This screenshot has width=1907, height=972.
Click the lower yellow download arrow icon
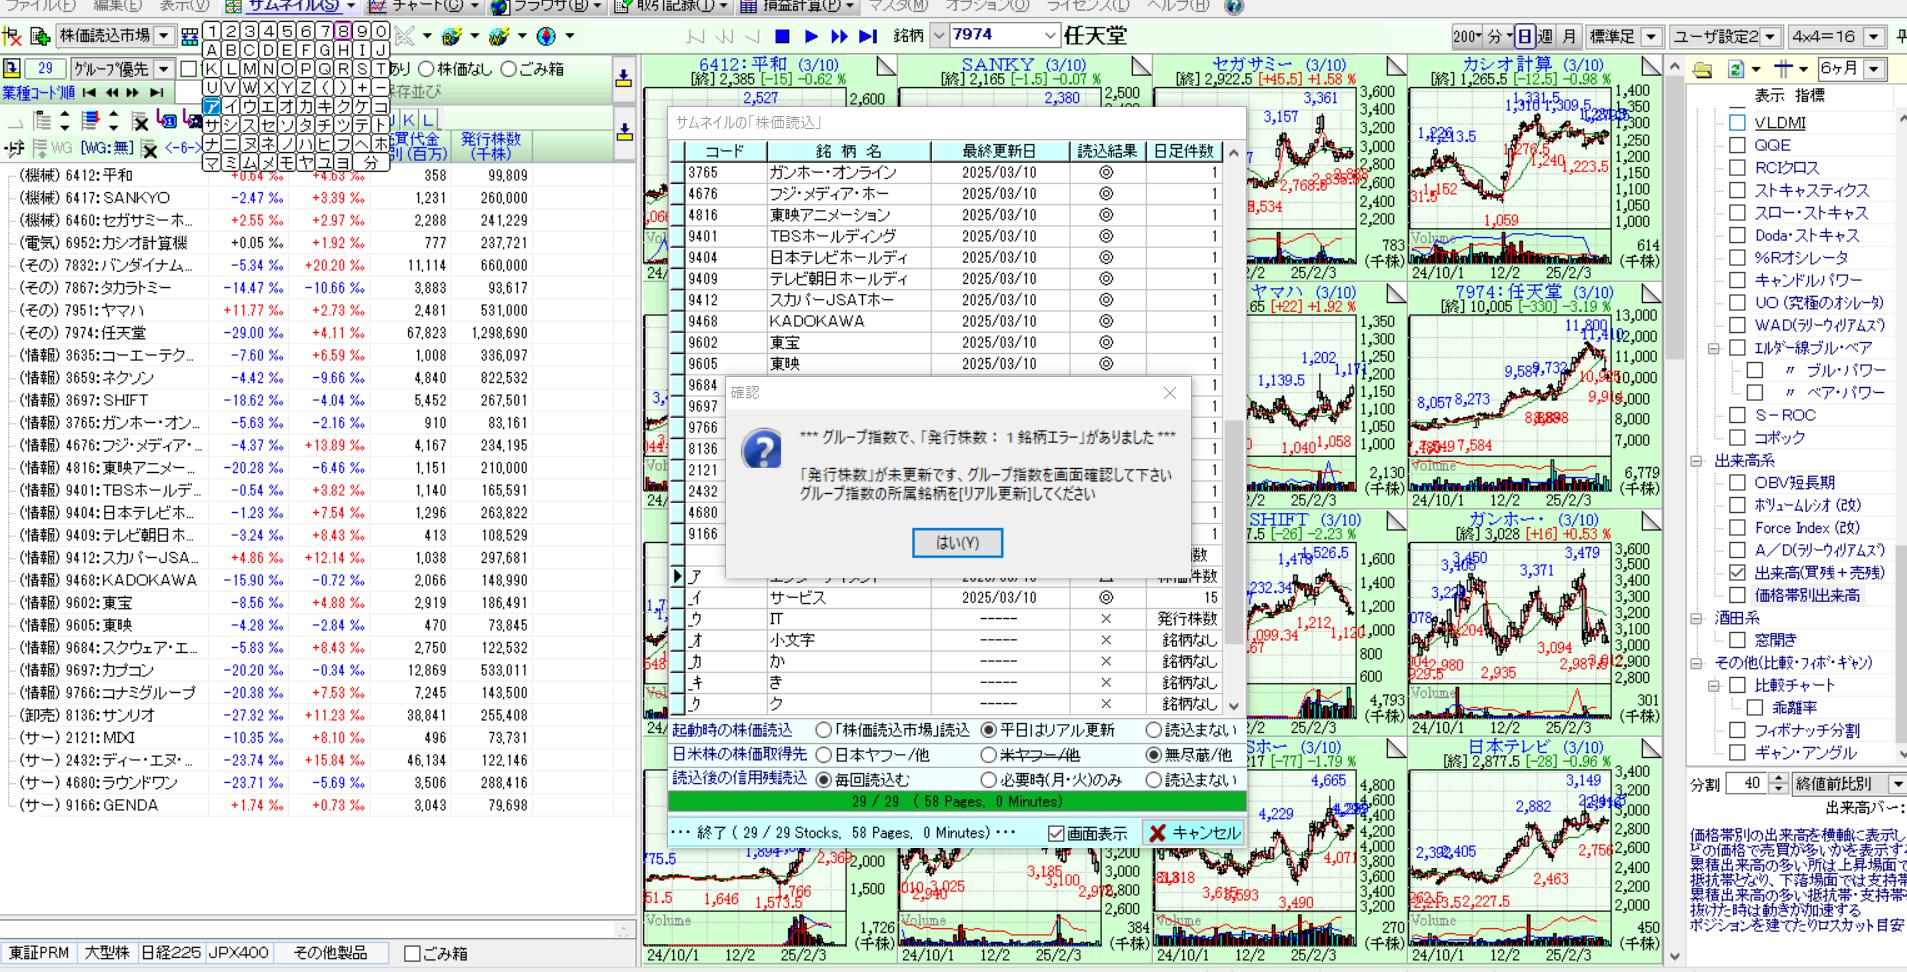(x=623, y=132)
